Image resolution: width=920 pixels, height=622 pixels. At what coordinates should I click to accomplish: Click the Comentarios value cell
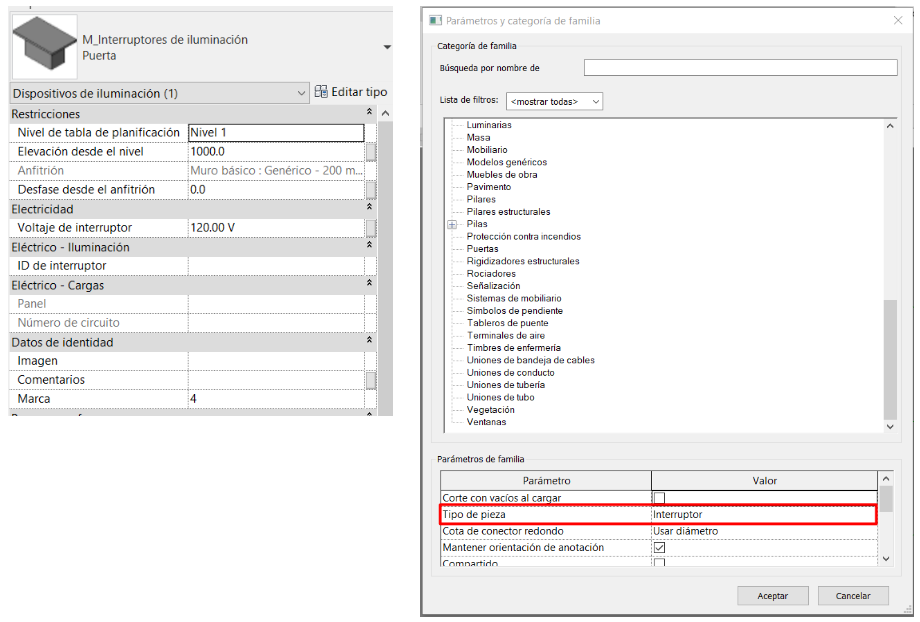click(x=276, y=380)
